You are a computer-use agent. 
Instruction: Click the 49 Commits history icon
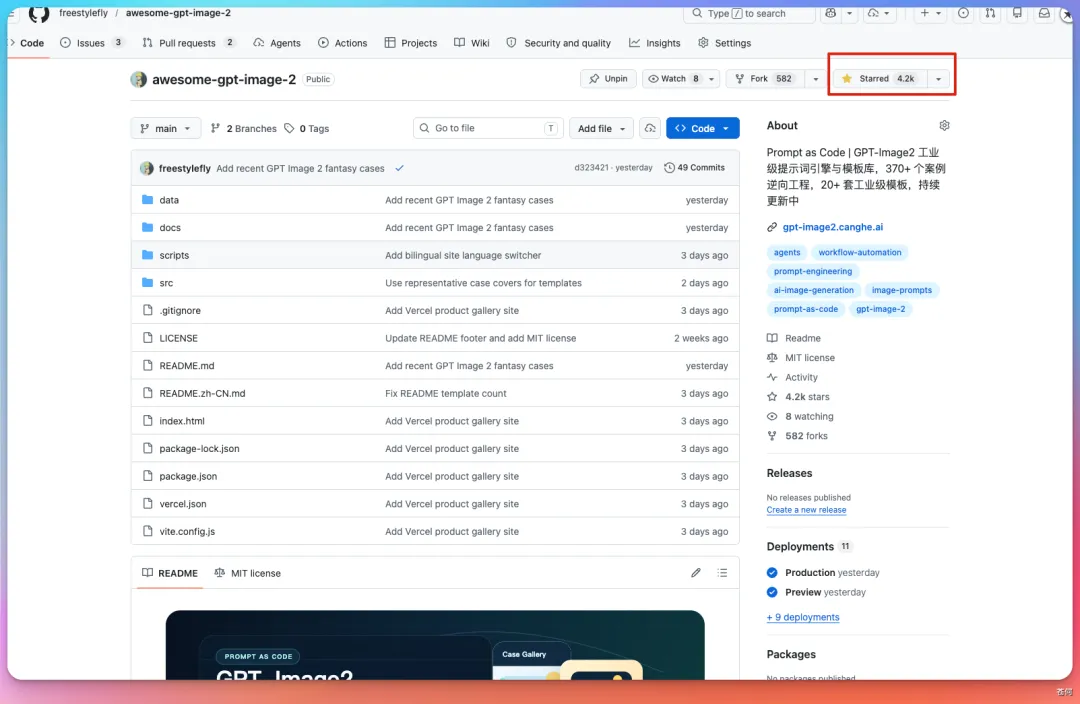coord(669,167)
